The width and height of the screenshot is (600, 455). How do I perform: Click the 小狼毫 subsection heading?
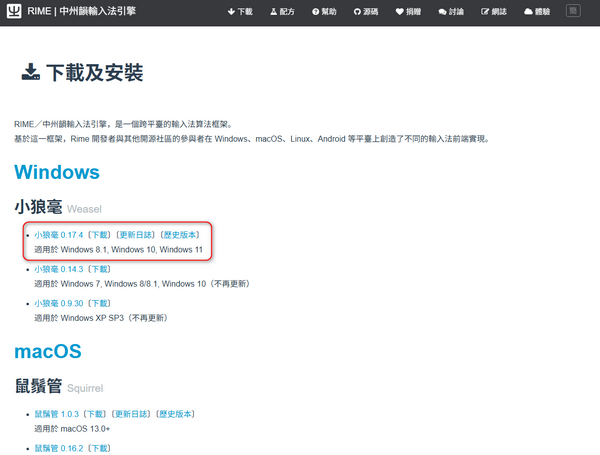pos(38,207)
